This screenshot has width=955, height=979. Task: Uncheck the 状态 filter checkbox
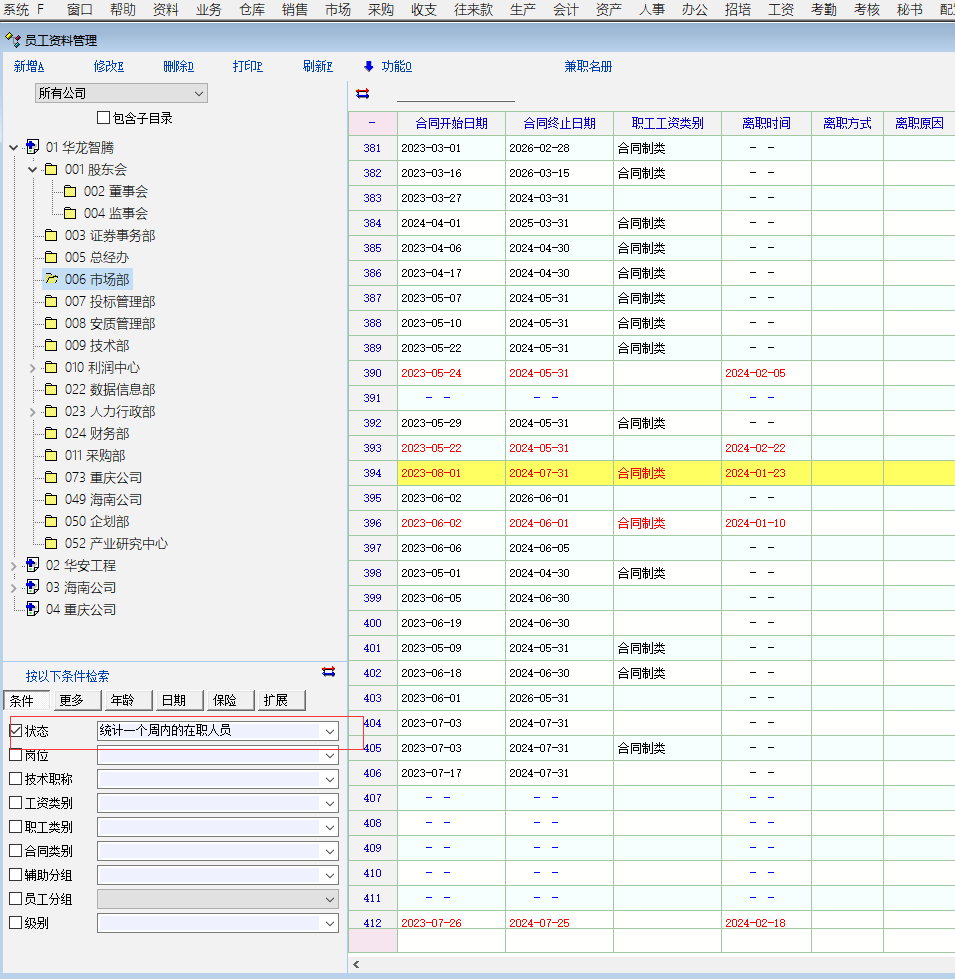16,731
